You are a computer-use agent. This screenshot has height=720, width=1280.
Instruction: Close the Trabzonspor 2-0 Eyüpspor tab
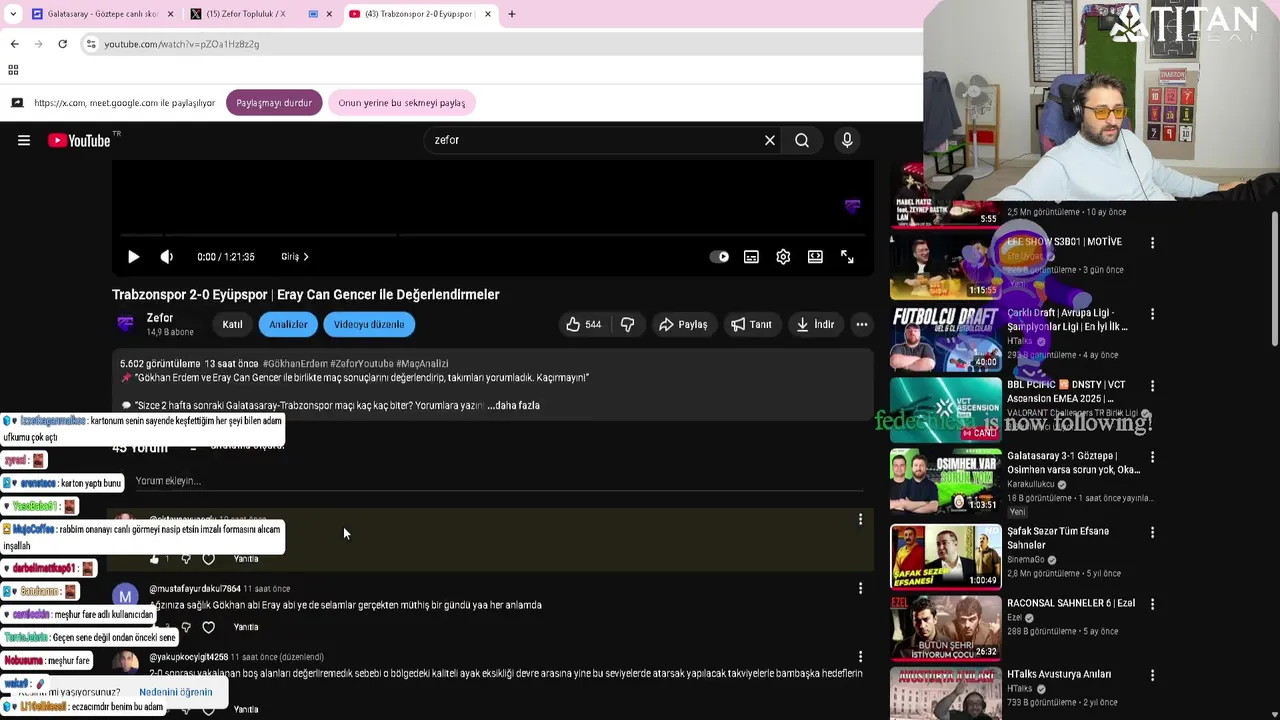click(488, 14)
